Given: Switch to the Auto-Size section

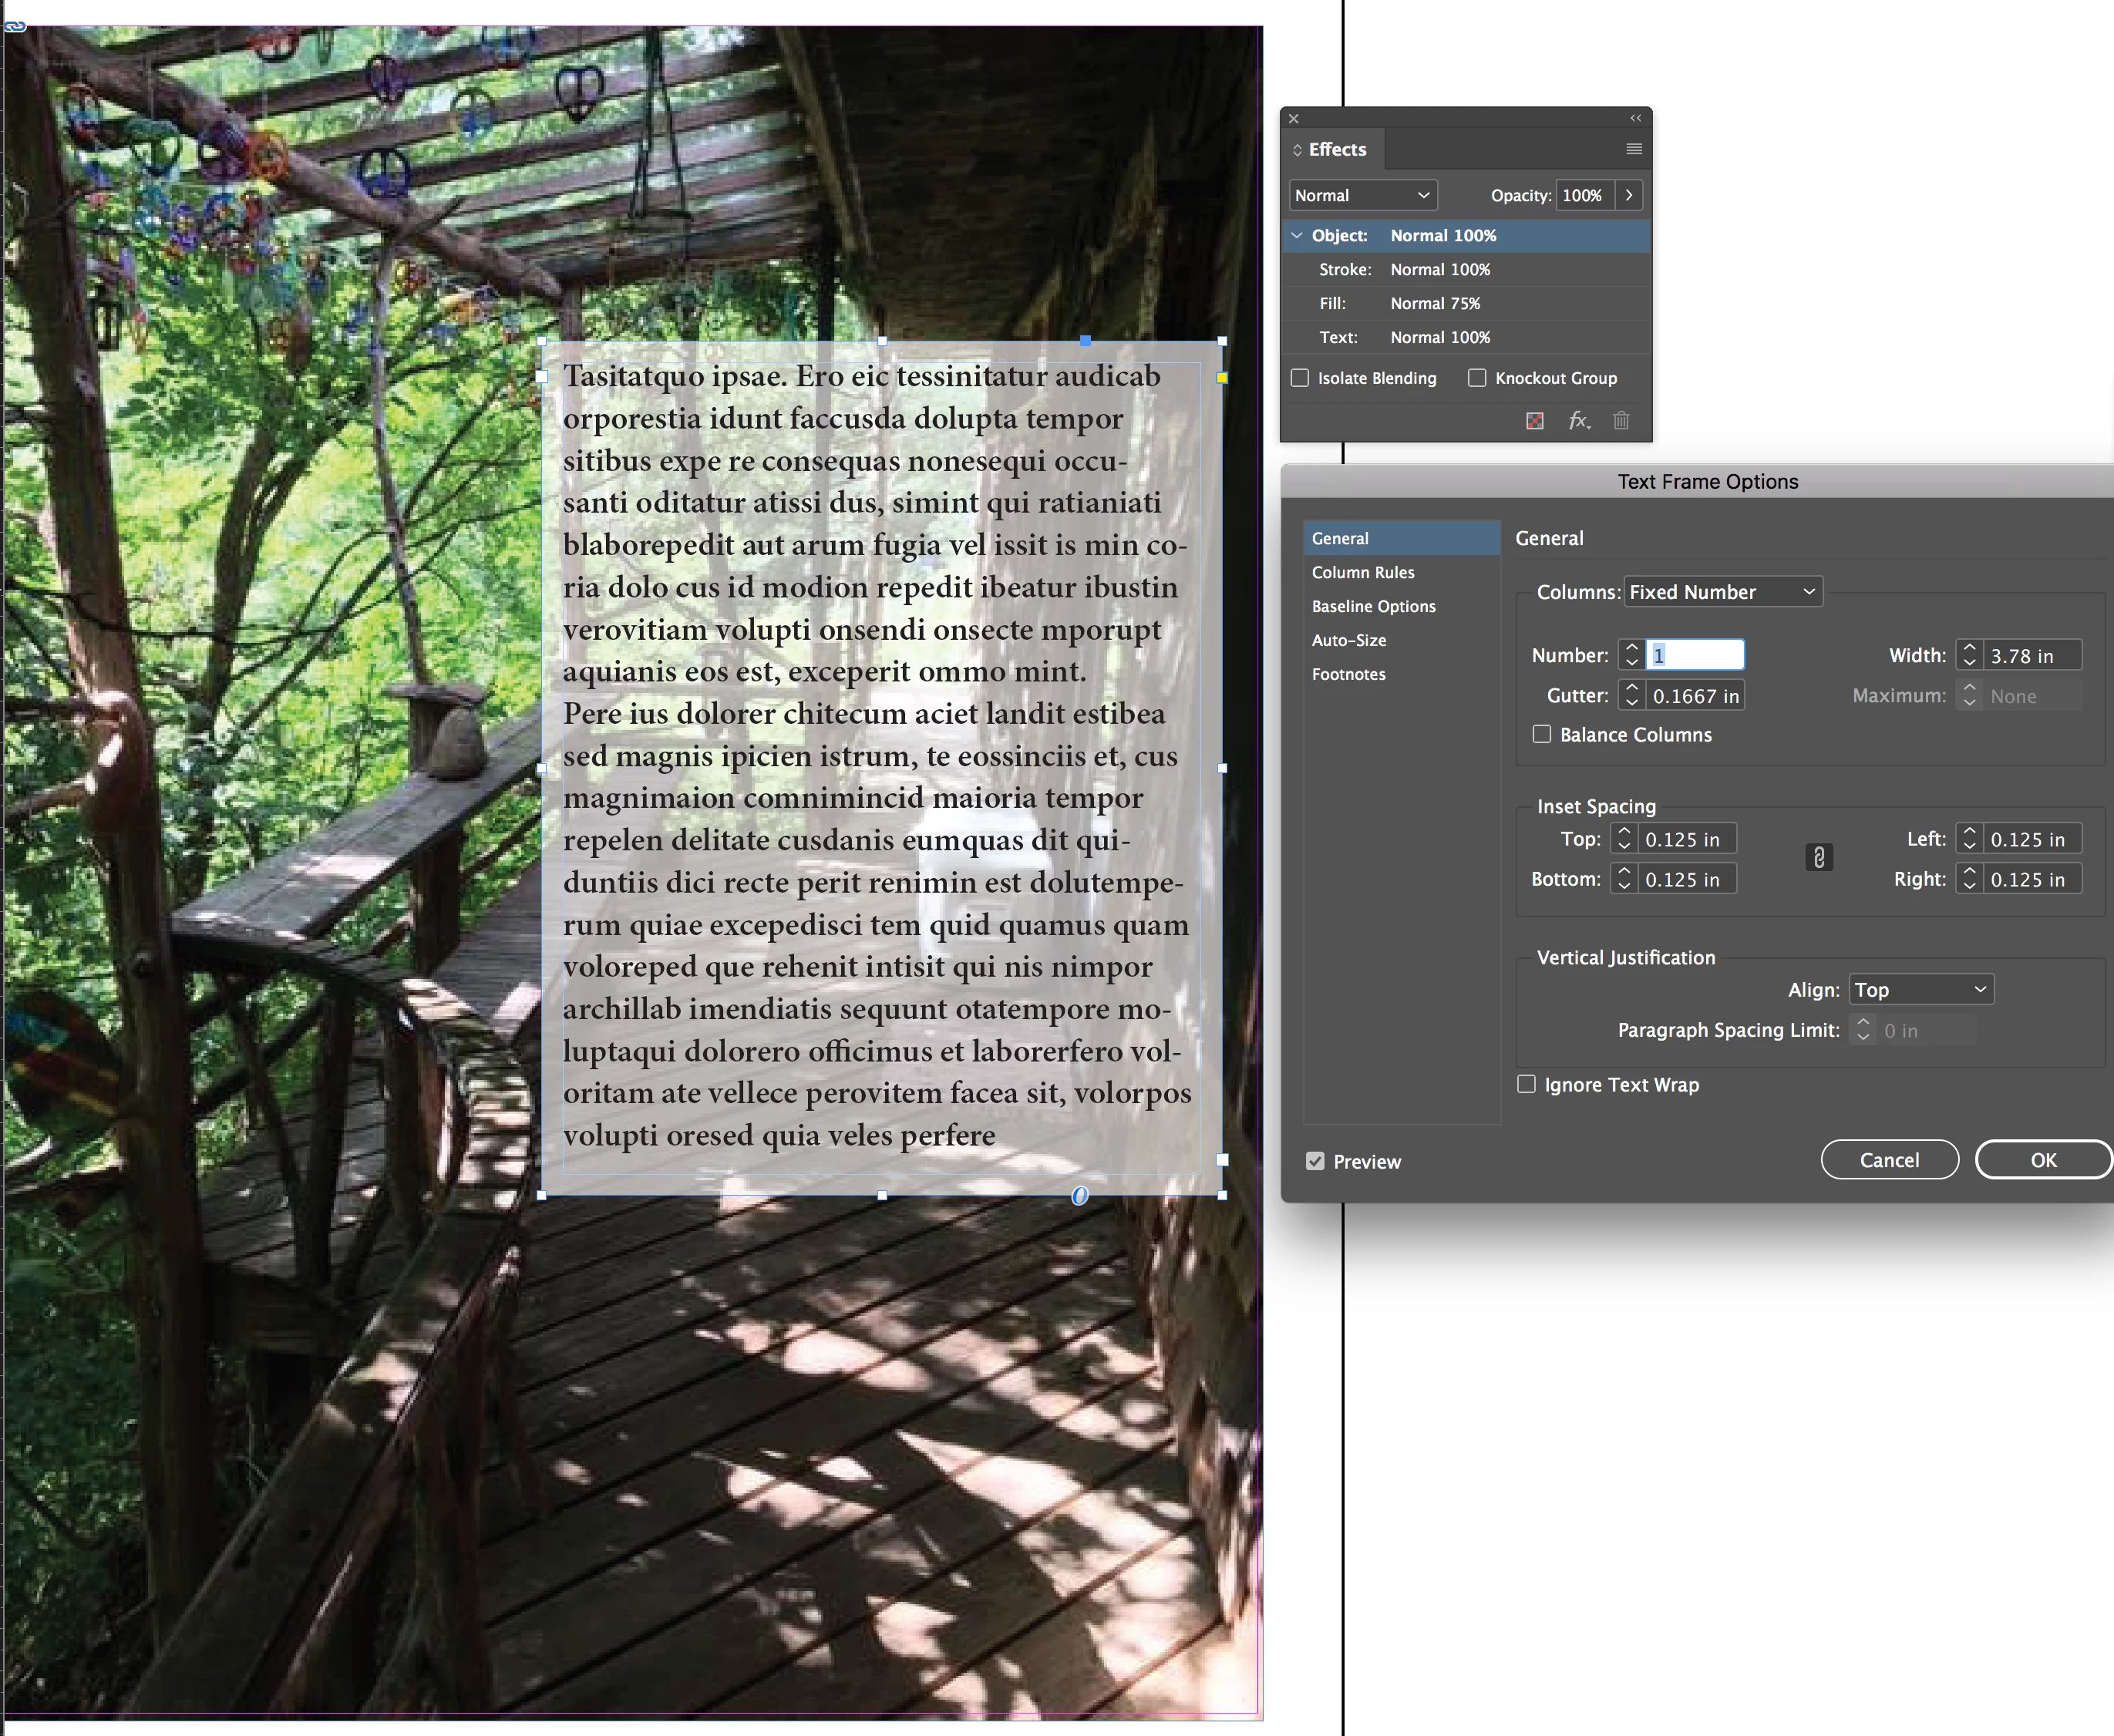Looking at the screenshot, I should pos(1349,640).
